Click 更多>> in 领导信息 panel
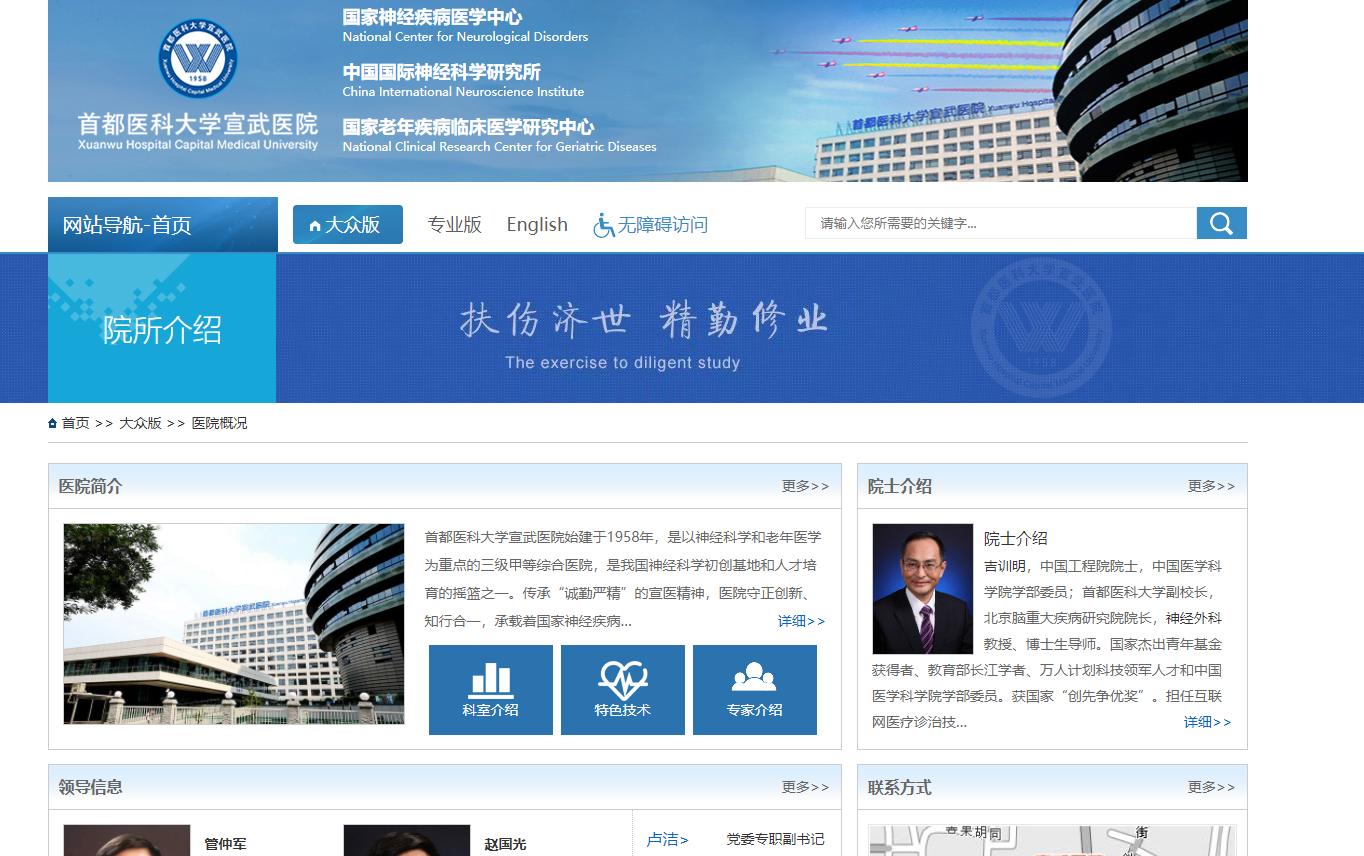 tap(805, 787)
